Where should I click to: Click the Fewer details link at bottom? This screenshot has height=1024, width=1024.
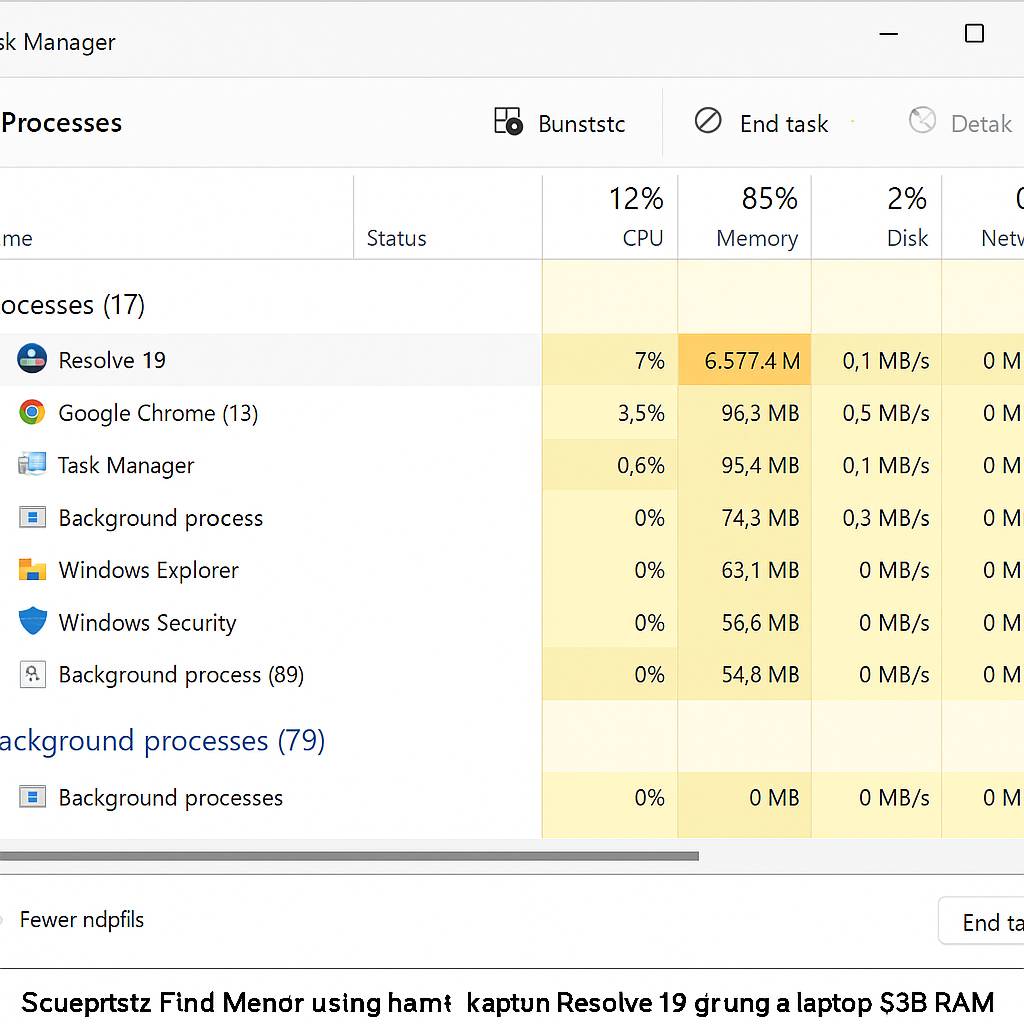pyautogui.click(x=82, y=920)
